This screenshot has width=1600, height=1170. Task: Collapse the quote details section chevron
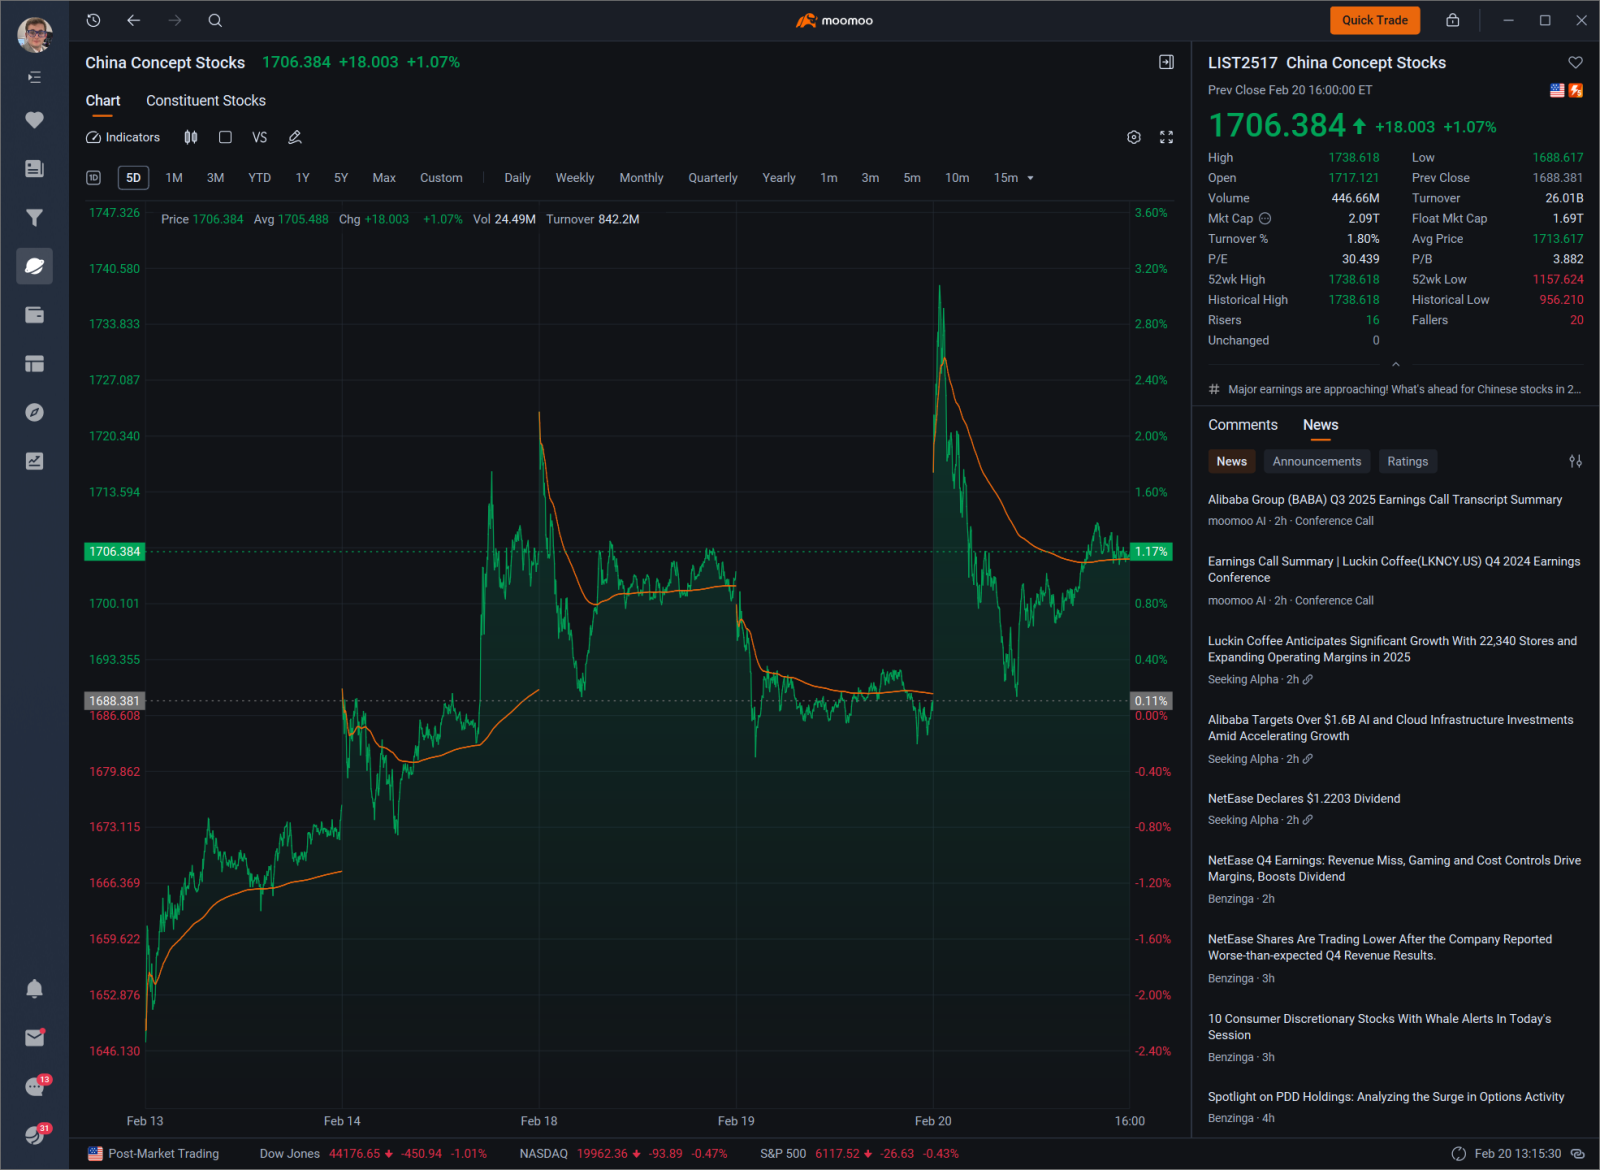(1395, 364)
